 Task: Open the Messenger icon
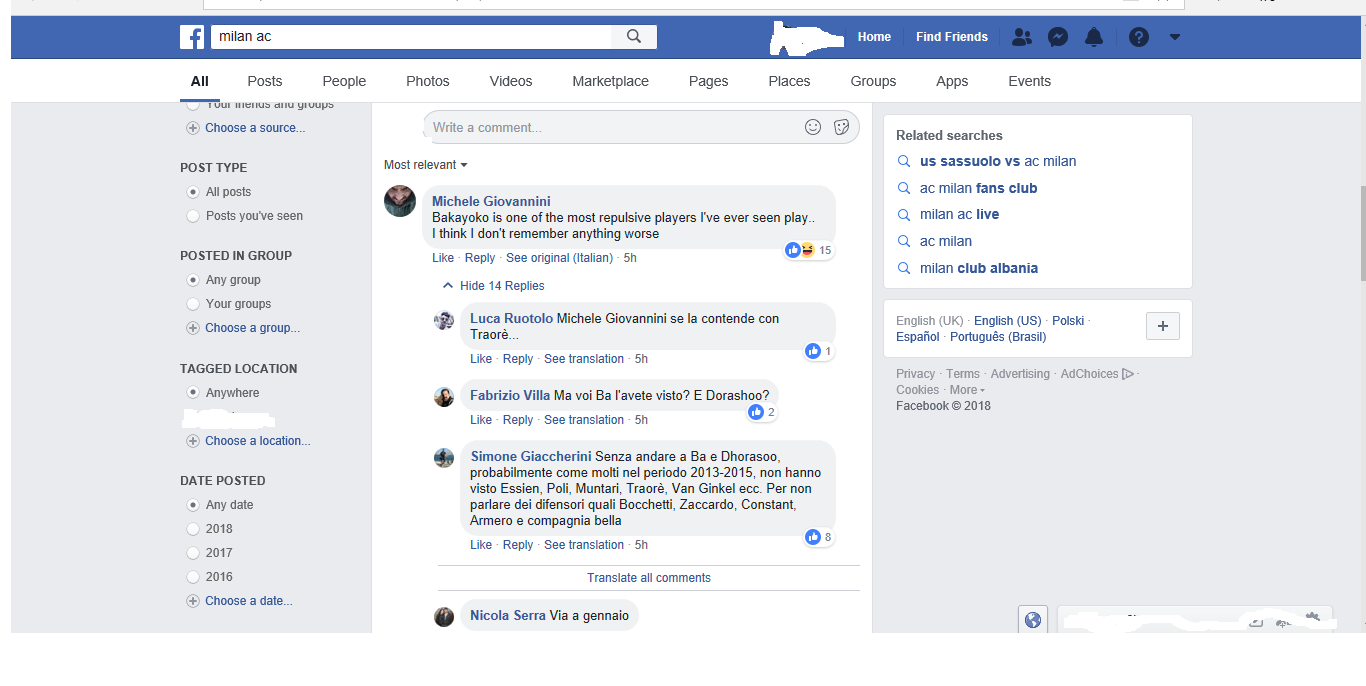(1058, 37)
